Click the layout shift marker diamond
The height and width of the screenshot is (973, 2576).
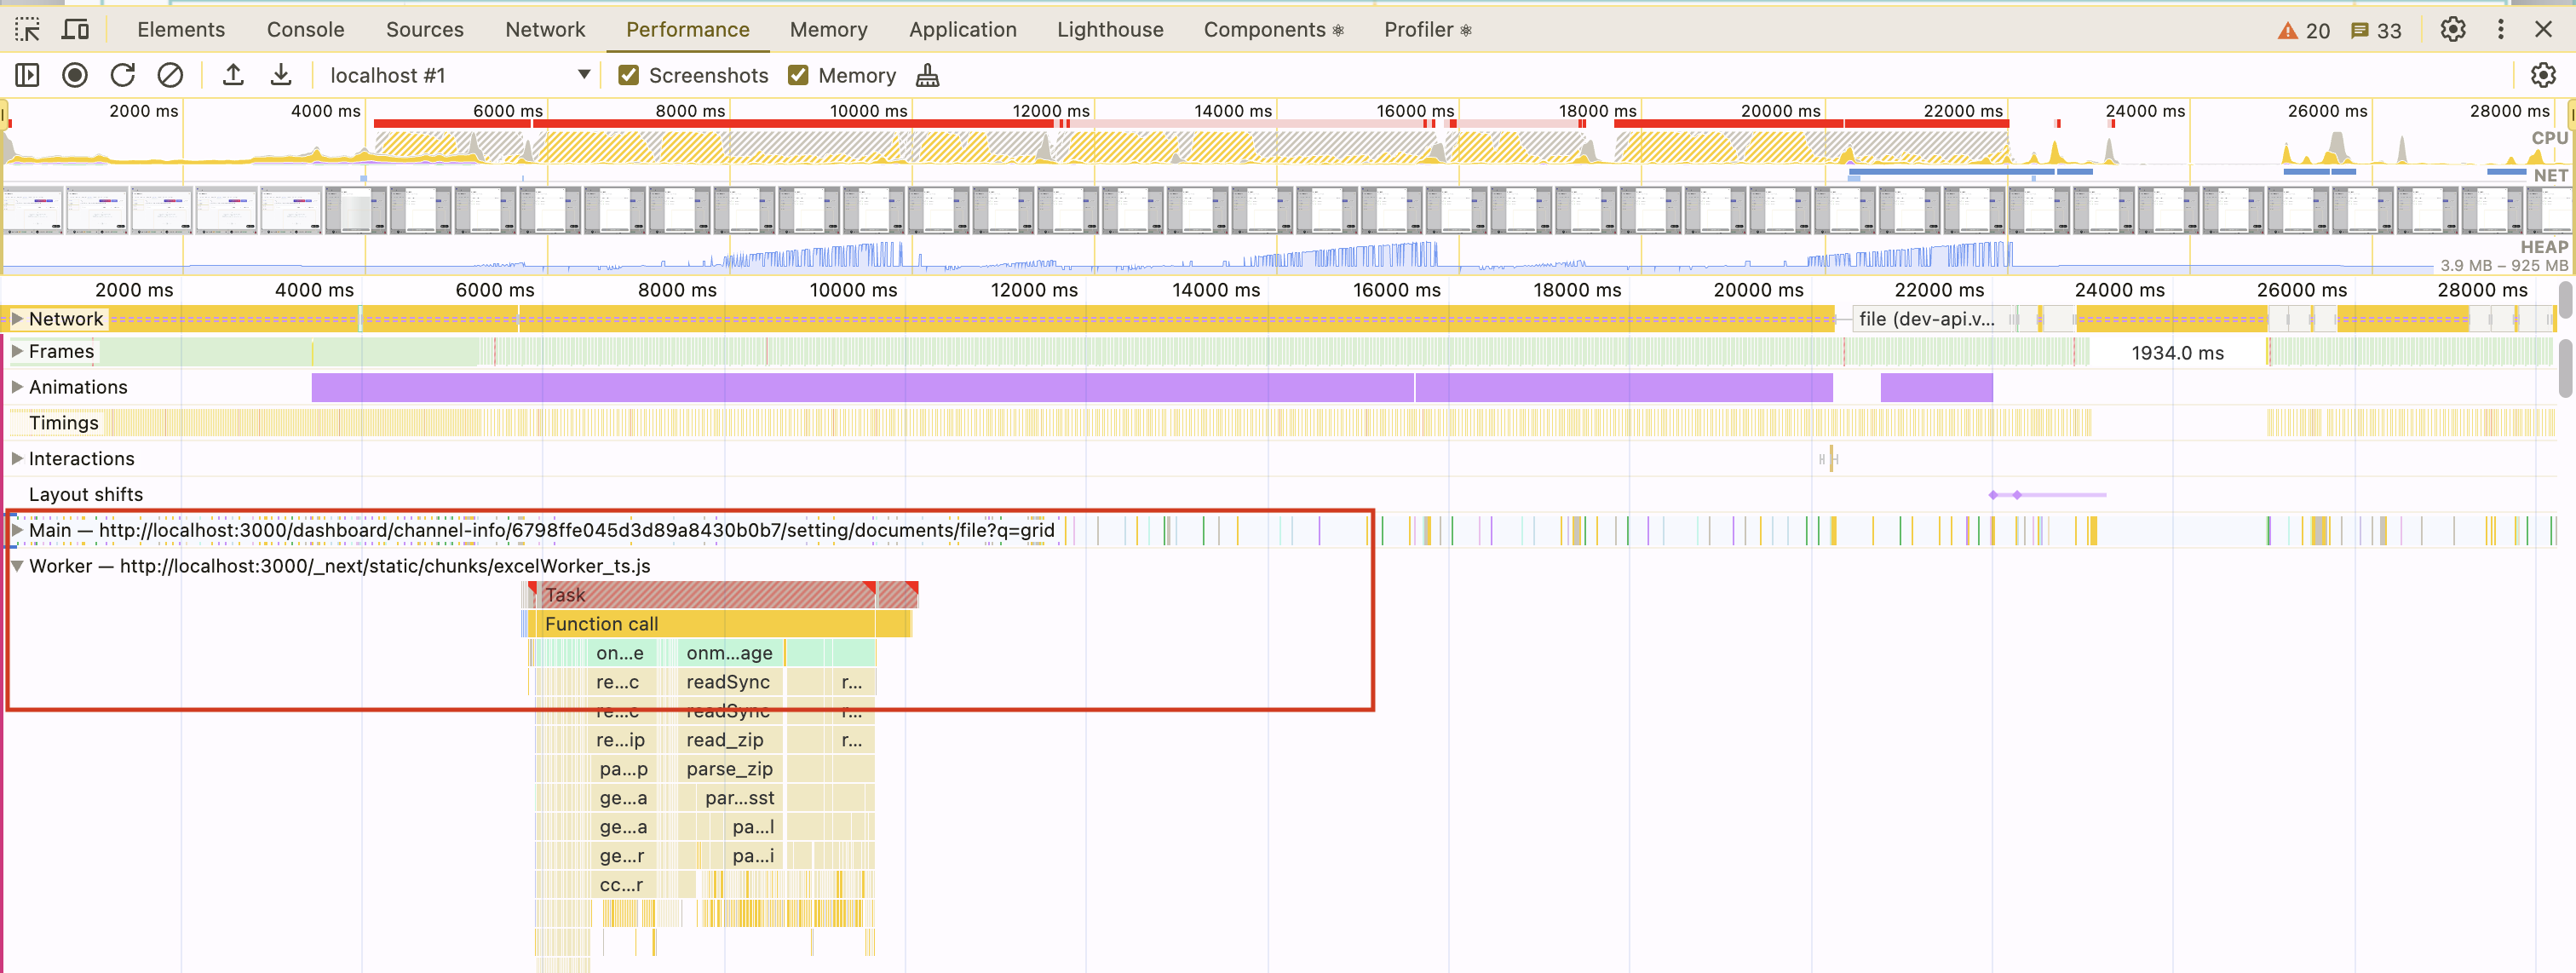[x=1993, y=495]
